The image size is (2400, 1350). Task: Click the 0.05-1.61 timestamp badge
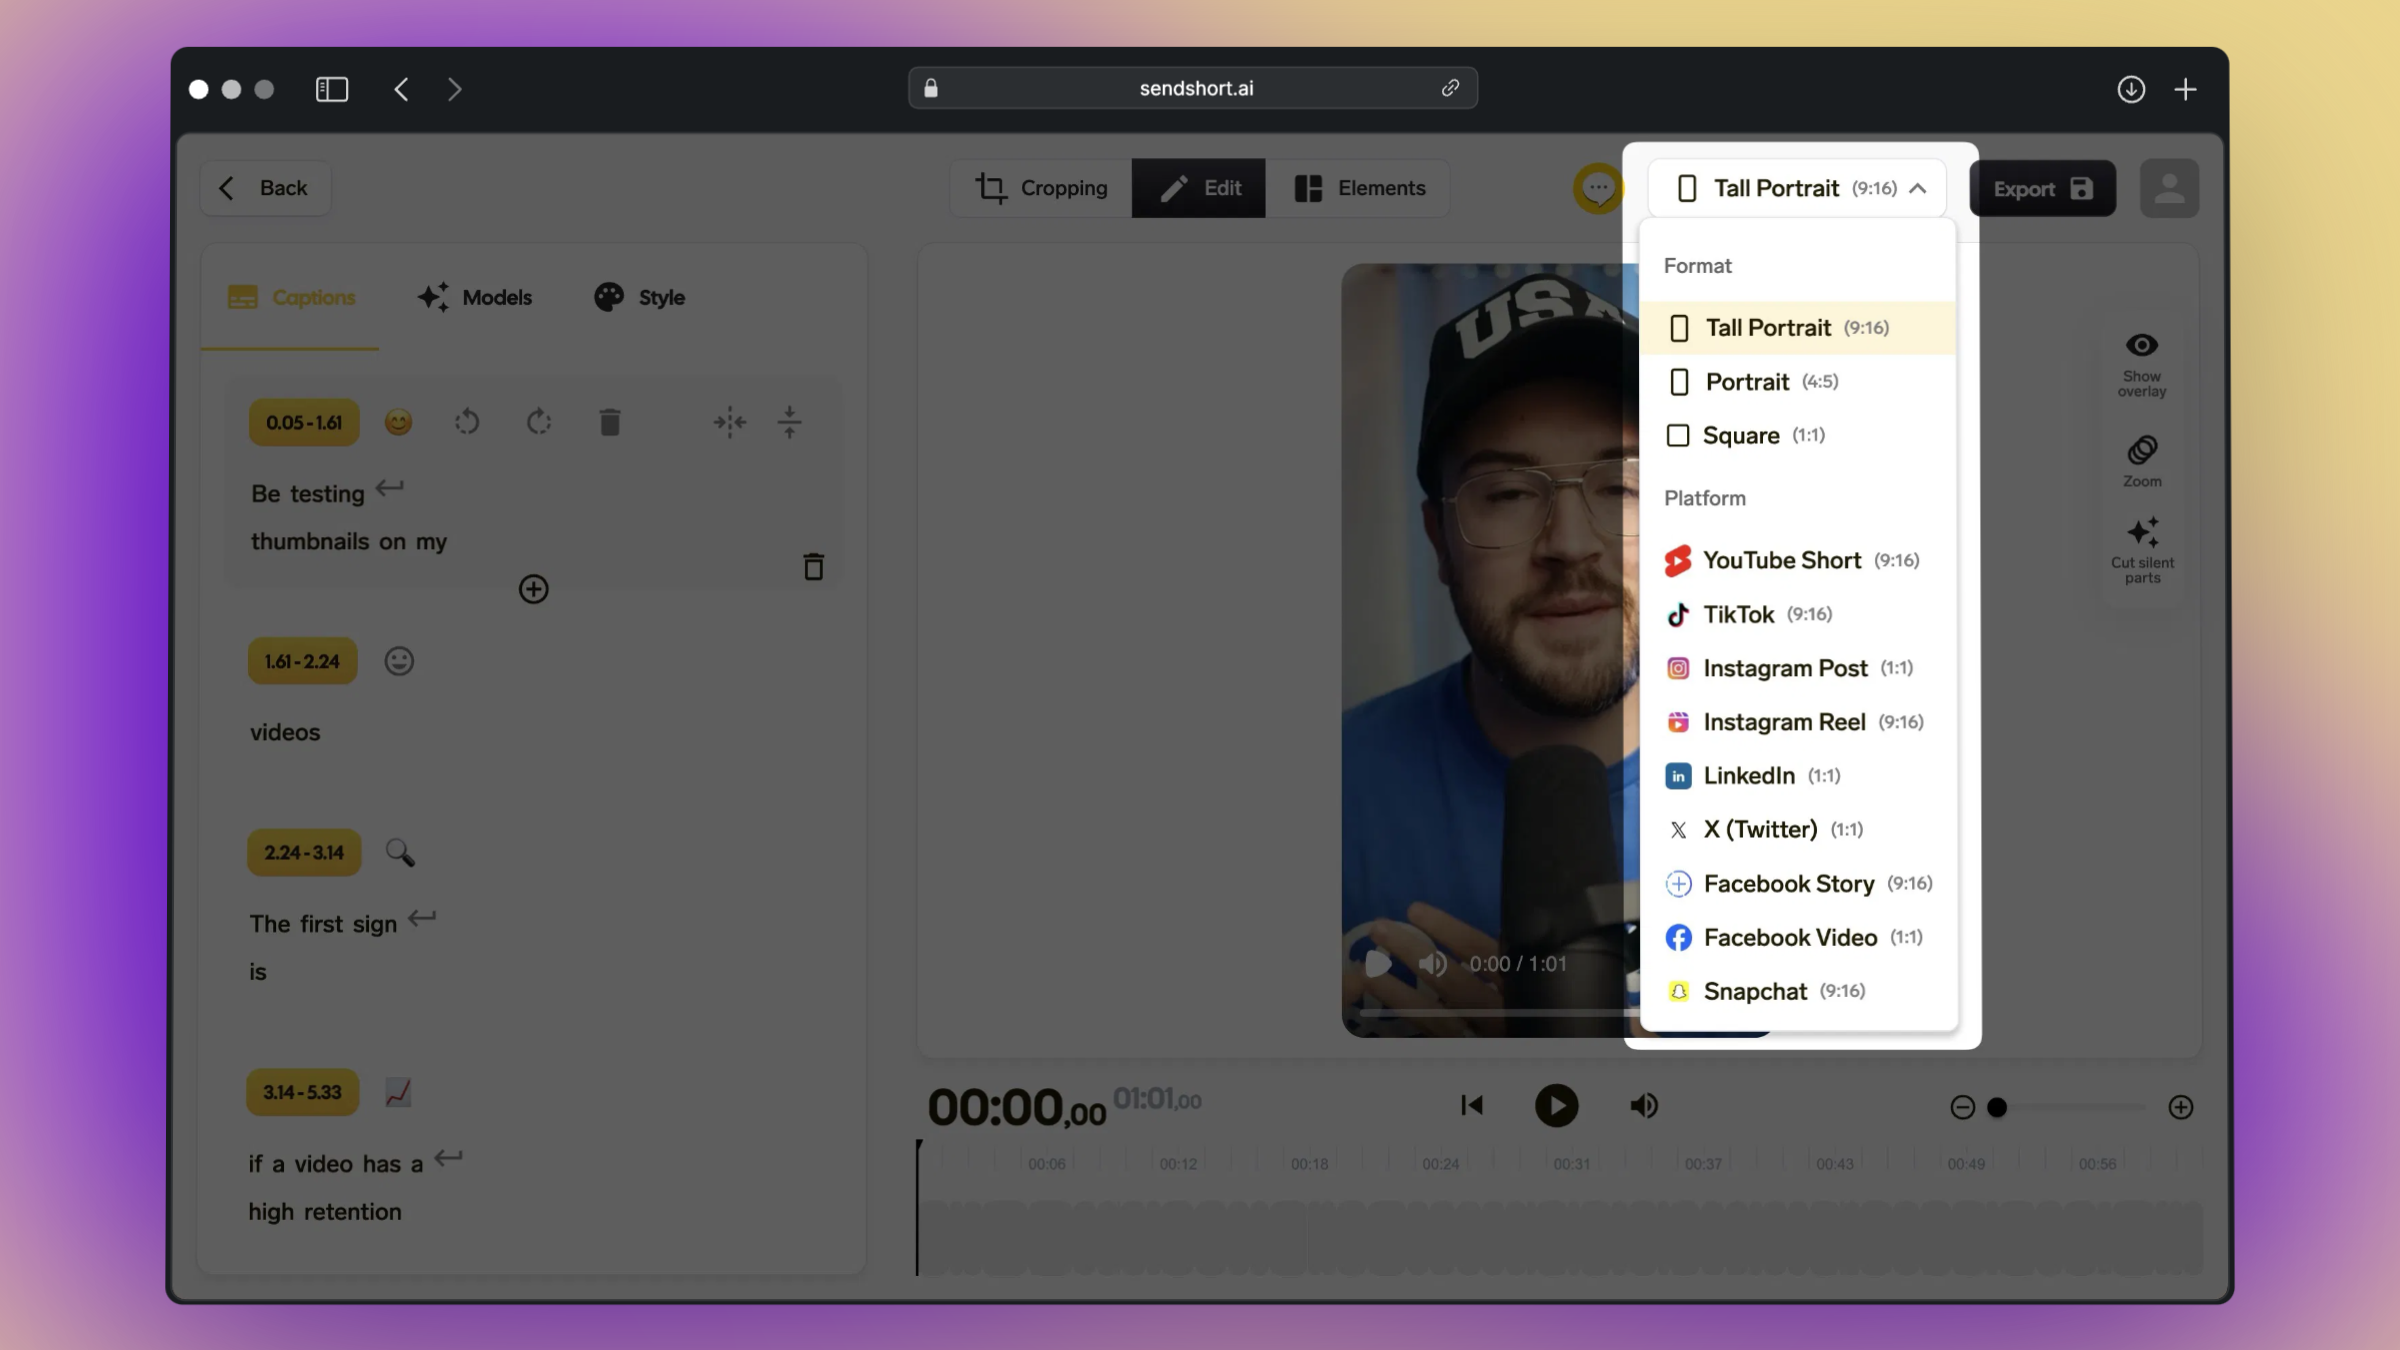pyautogui.click(x=304, y=422)
